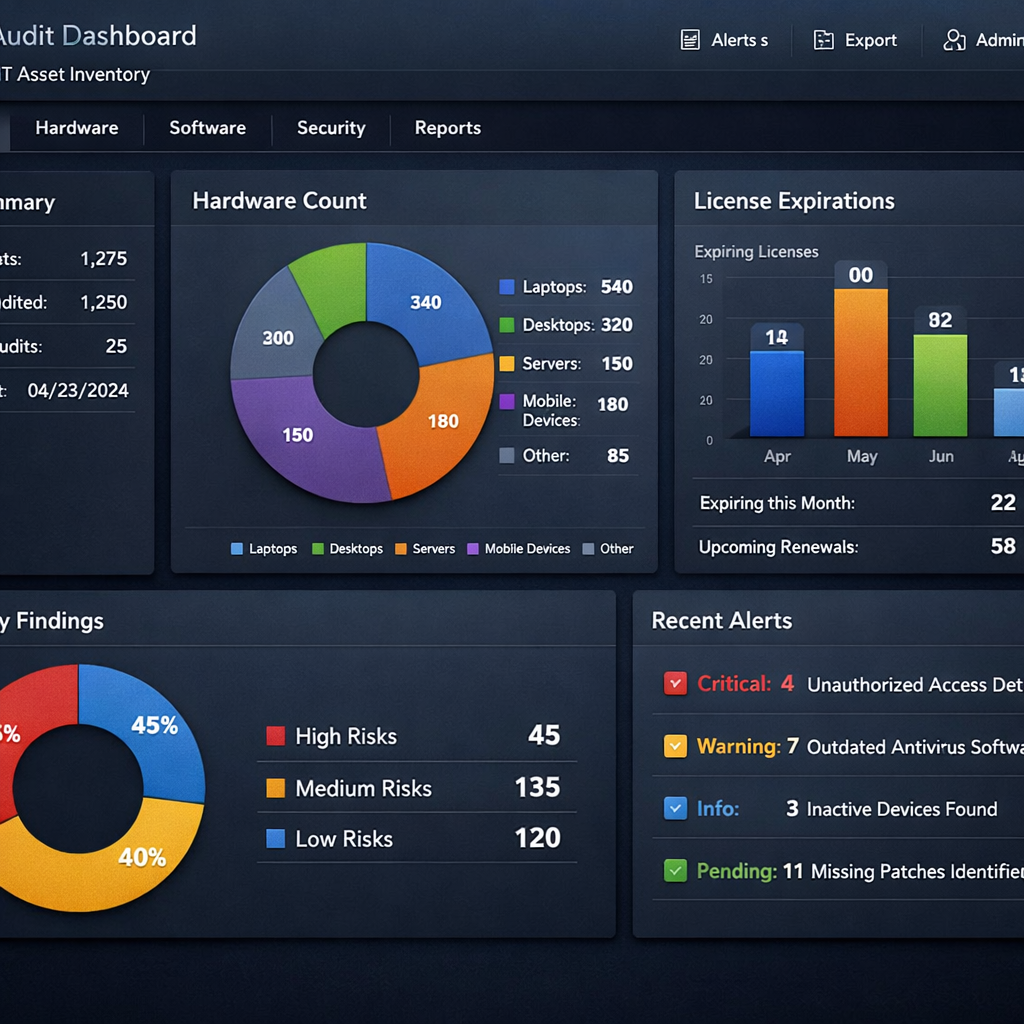The width and height of the screenshot is (1024, 1024).
Task: Click Inactive Devices Found alert
Action: coord(902,809)
